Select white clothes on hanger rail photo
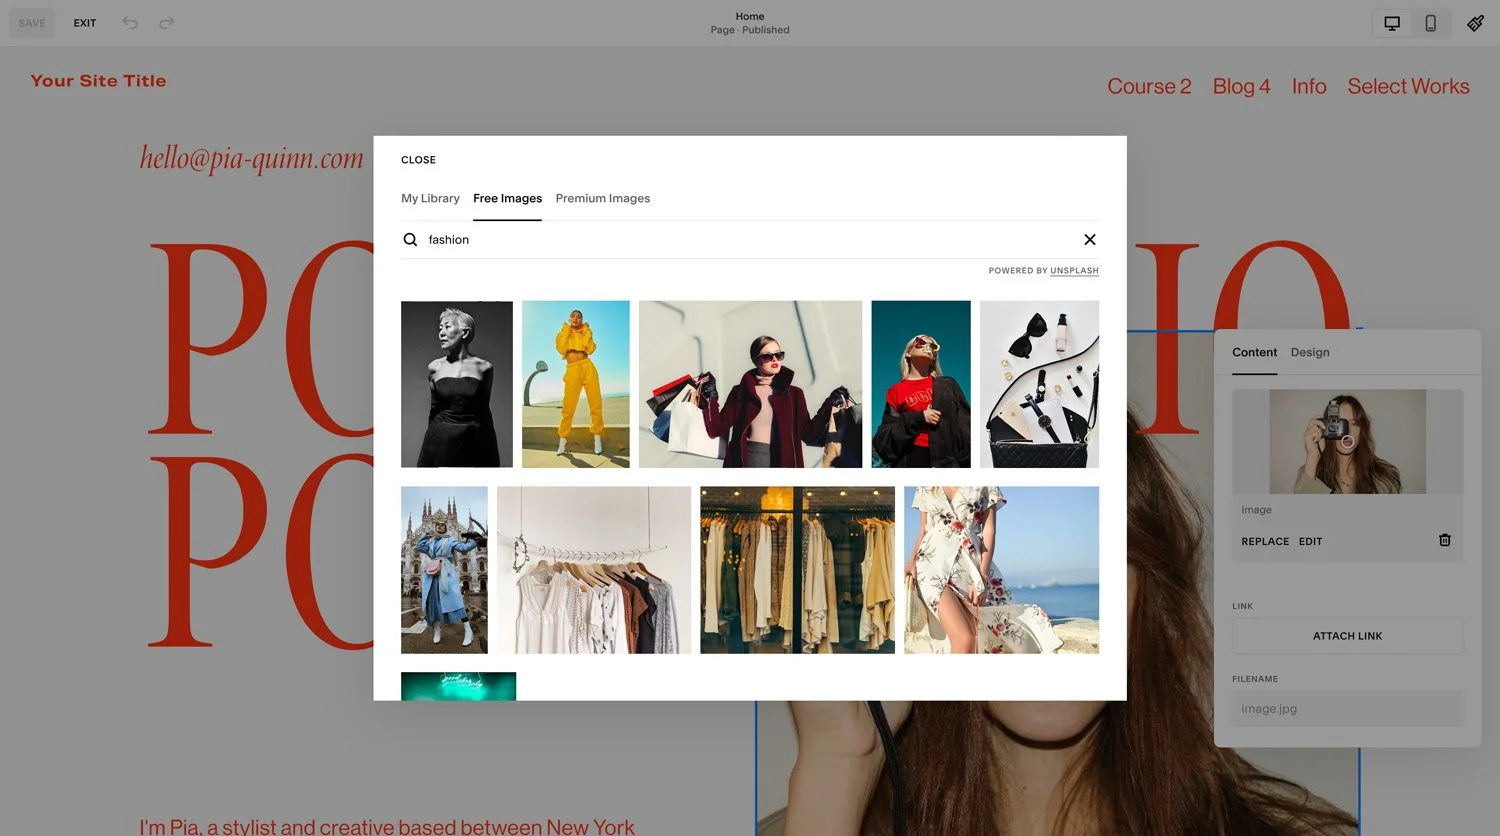This screenshot has width=1500, height=836. pos(594,570)
